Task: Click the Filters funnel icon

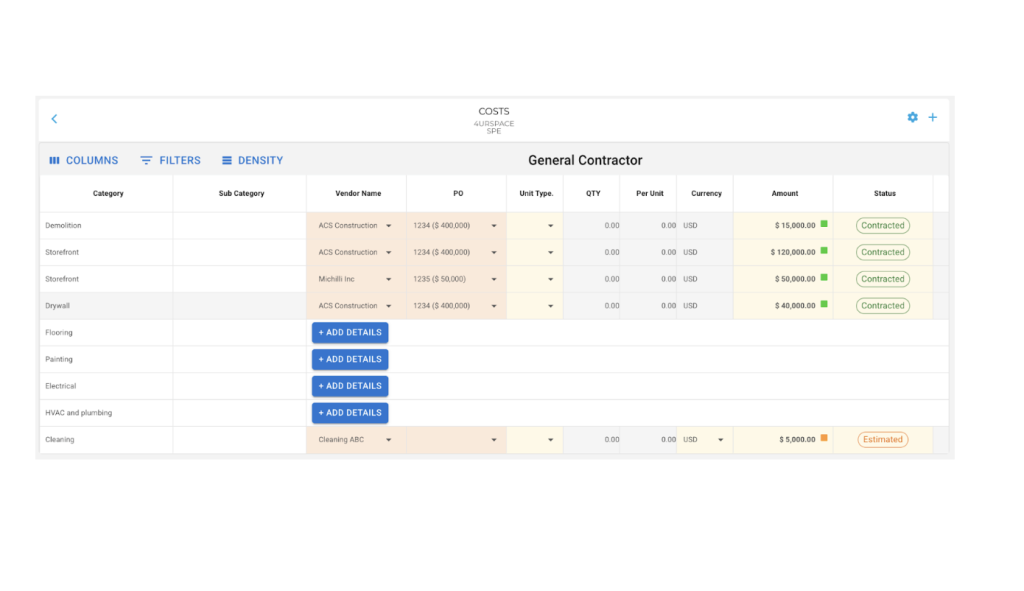Action: (x=148, y=160)
